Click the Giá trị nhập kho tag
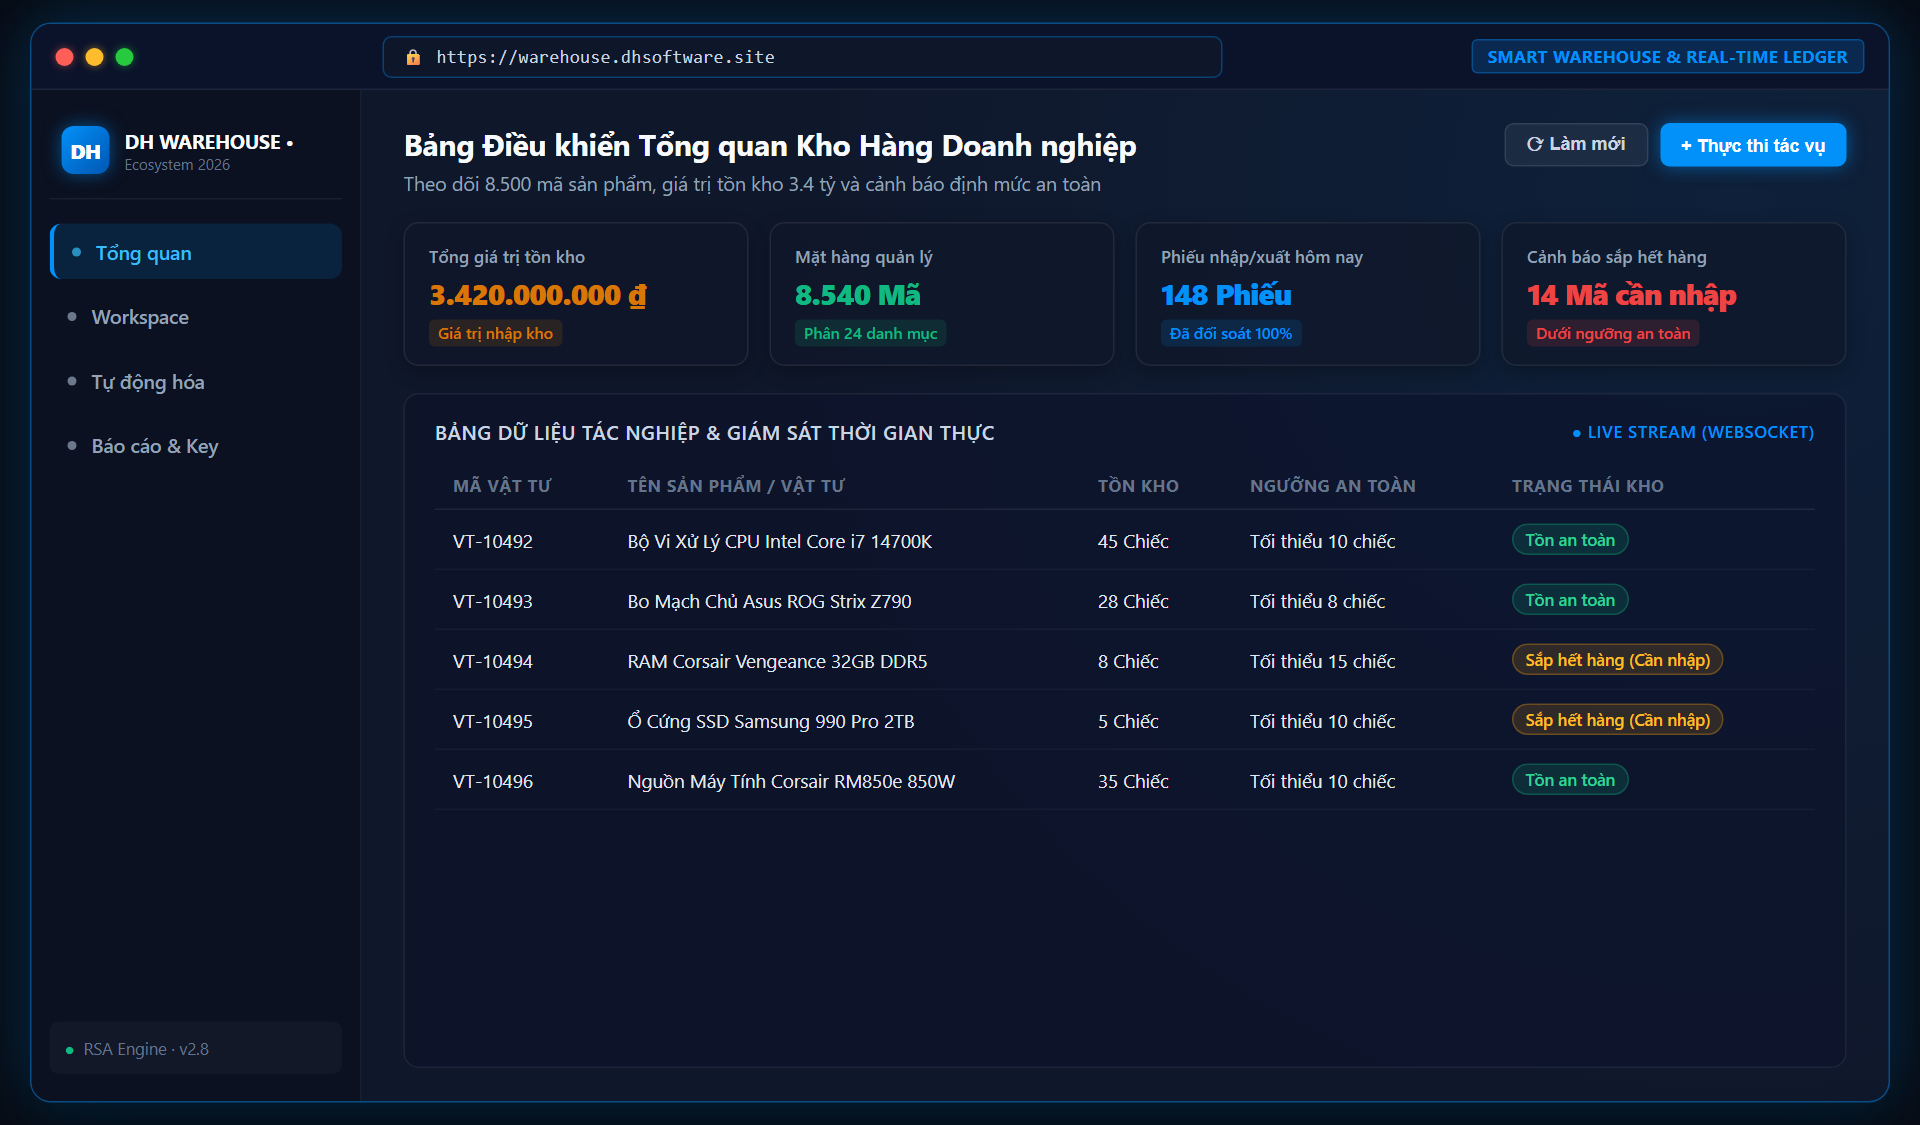The image size is (1920, 1125). pos(495,333)
